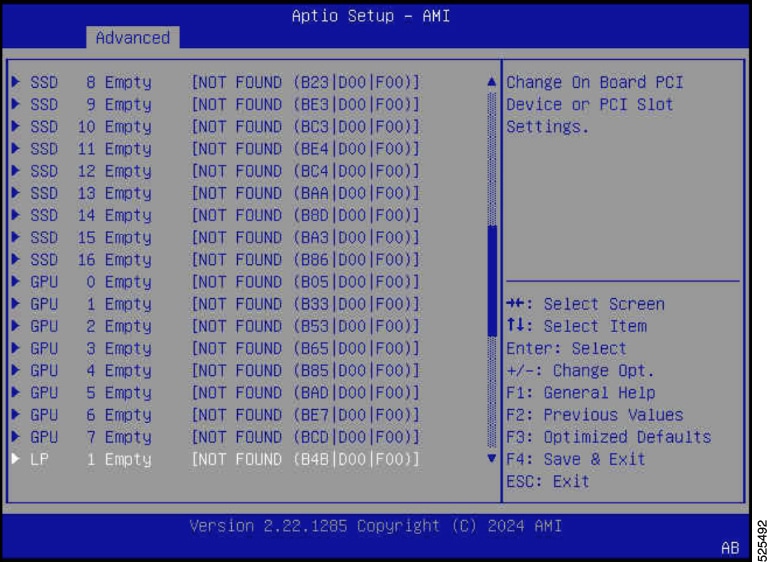Click the F4: Save & Exit hint
Image resolution: width=767 pixels, height=562 pixels.
tap(576, 459)
